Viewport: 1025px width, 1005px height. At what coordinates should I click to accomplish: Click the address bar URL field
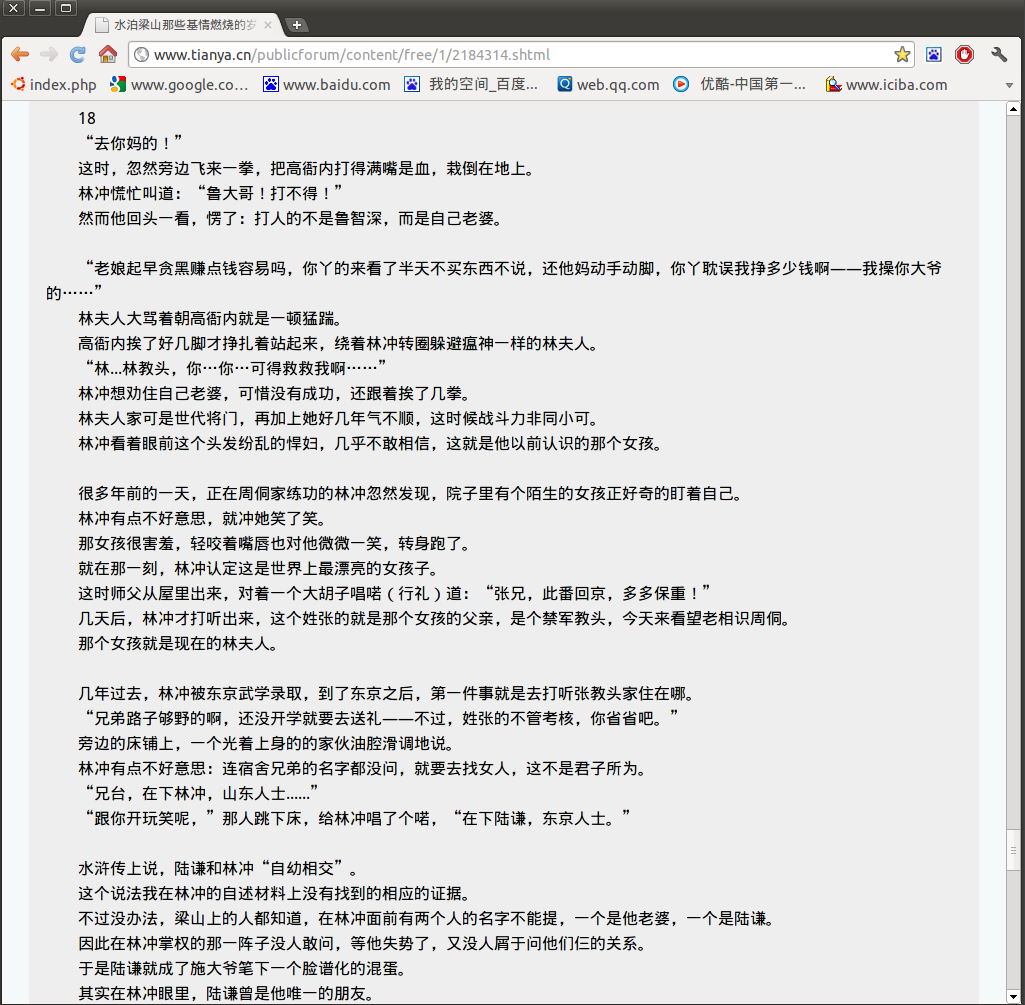point(522,55)
